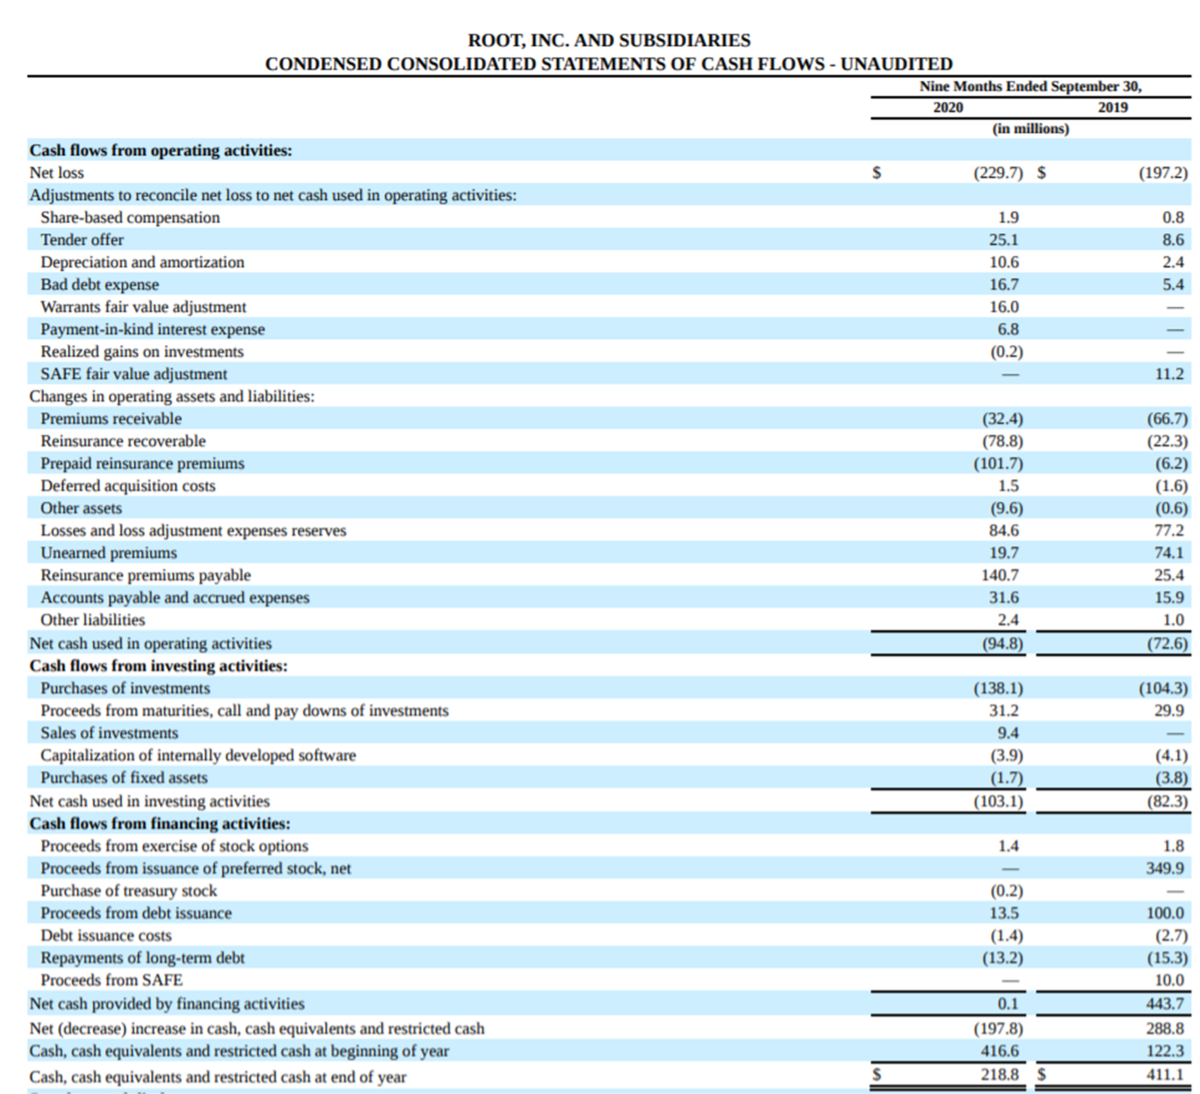Click "Repayments of long-term debt" value (13.2)

click(x=1001, y=958)
